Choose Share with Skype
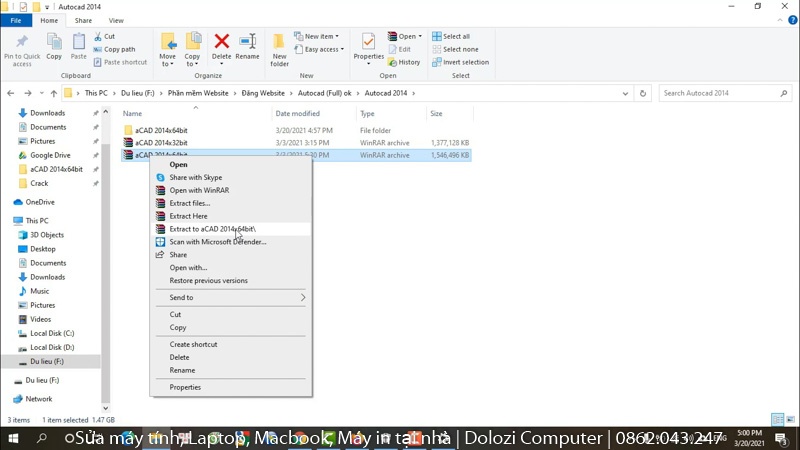800x450 pixels. (x=195, y=178)
